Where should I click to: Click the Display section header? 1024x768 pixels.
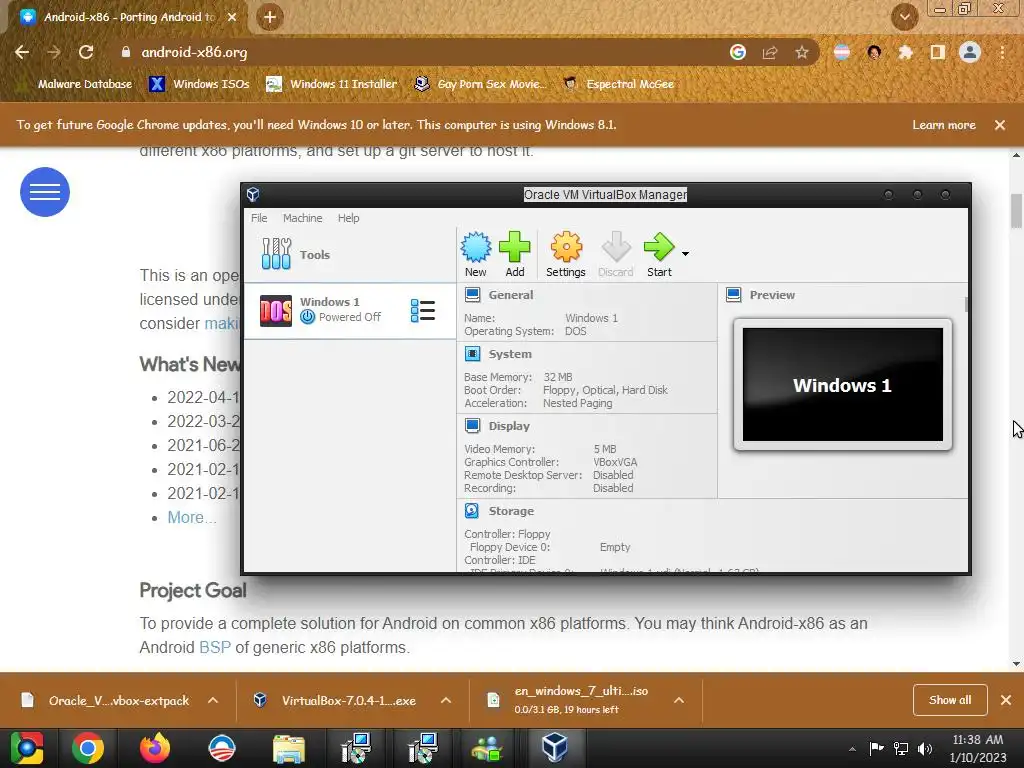tap(509, 426)
